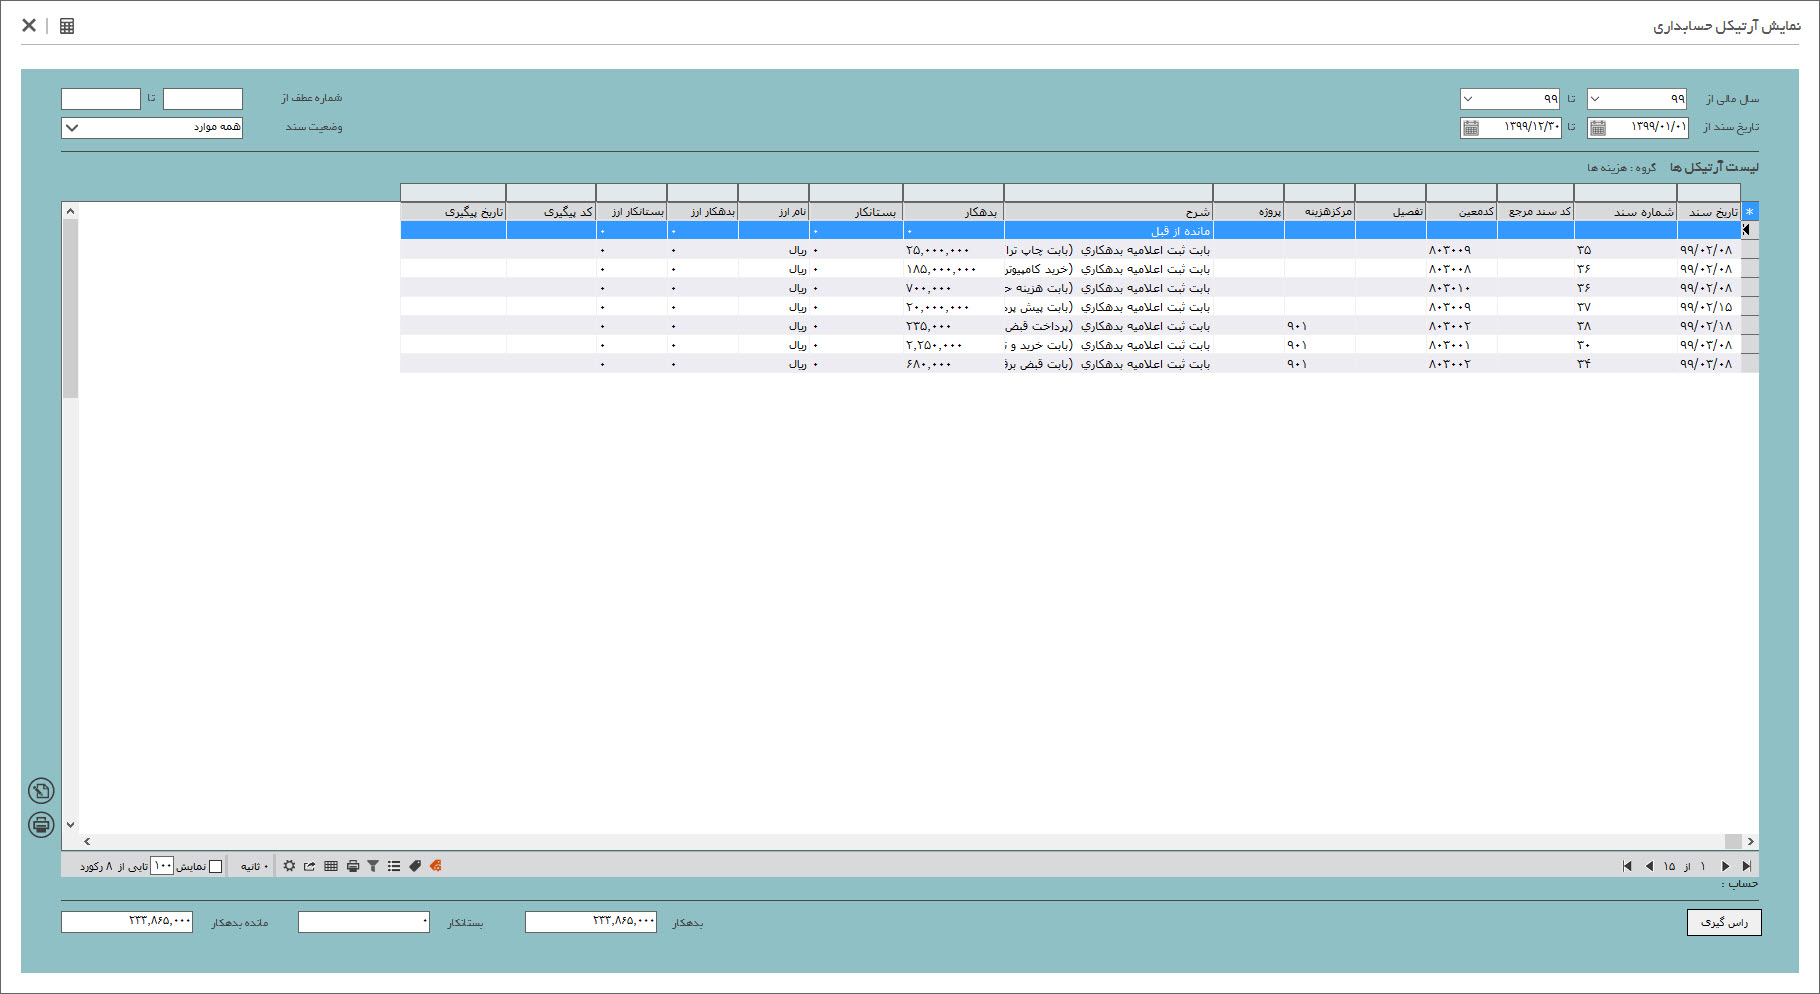Click the end document date field ۱۳۹۹/۱۲/۳۰
This screenshot has height=994, width=1820.
[x=1511, y=128]
